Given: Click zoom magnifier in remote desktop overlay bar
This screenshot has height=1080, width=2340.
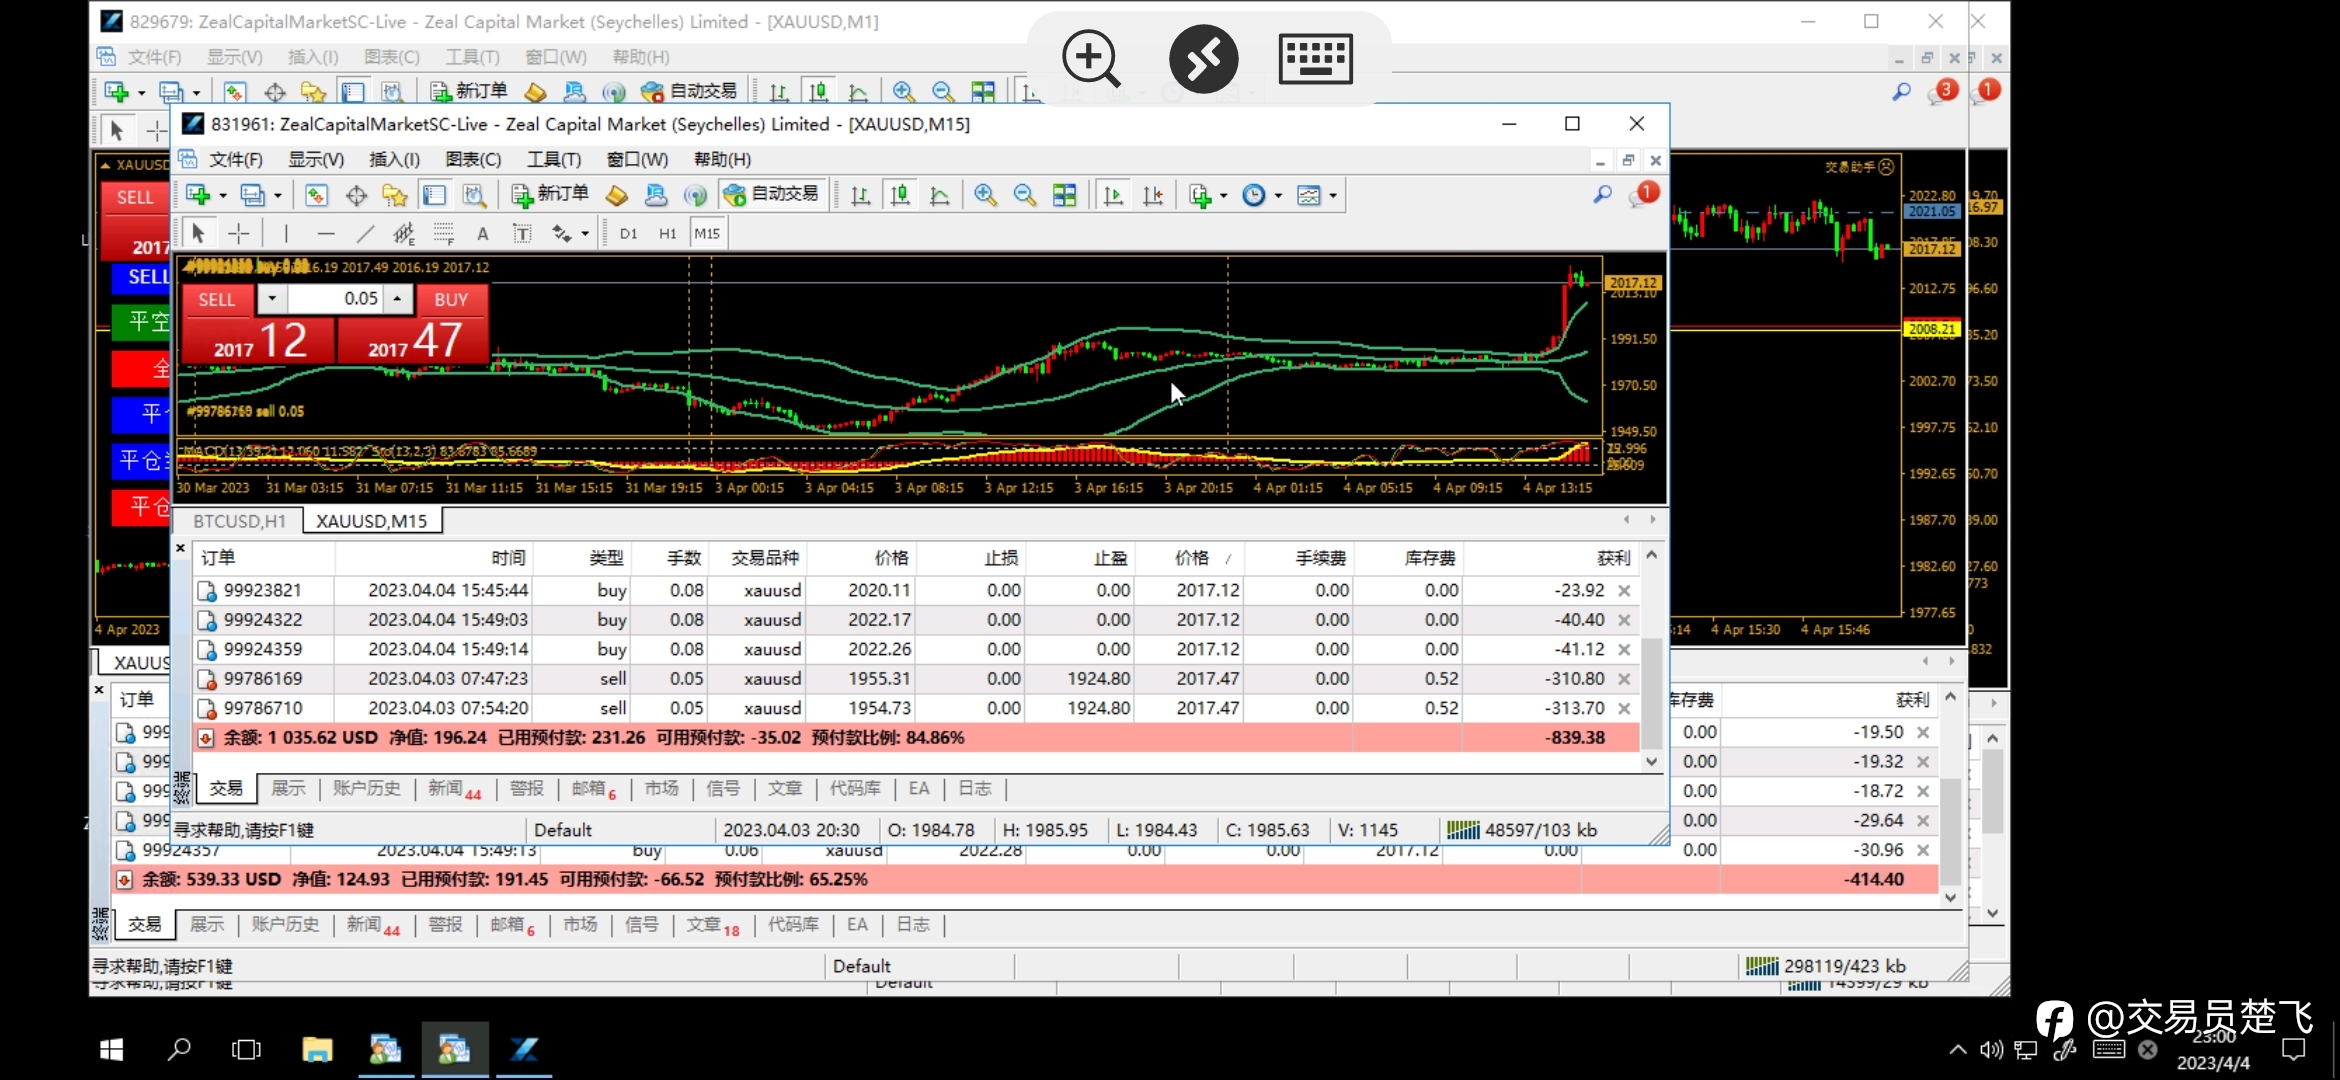Looking at the screenshot, I should click(1090, 58).
